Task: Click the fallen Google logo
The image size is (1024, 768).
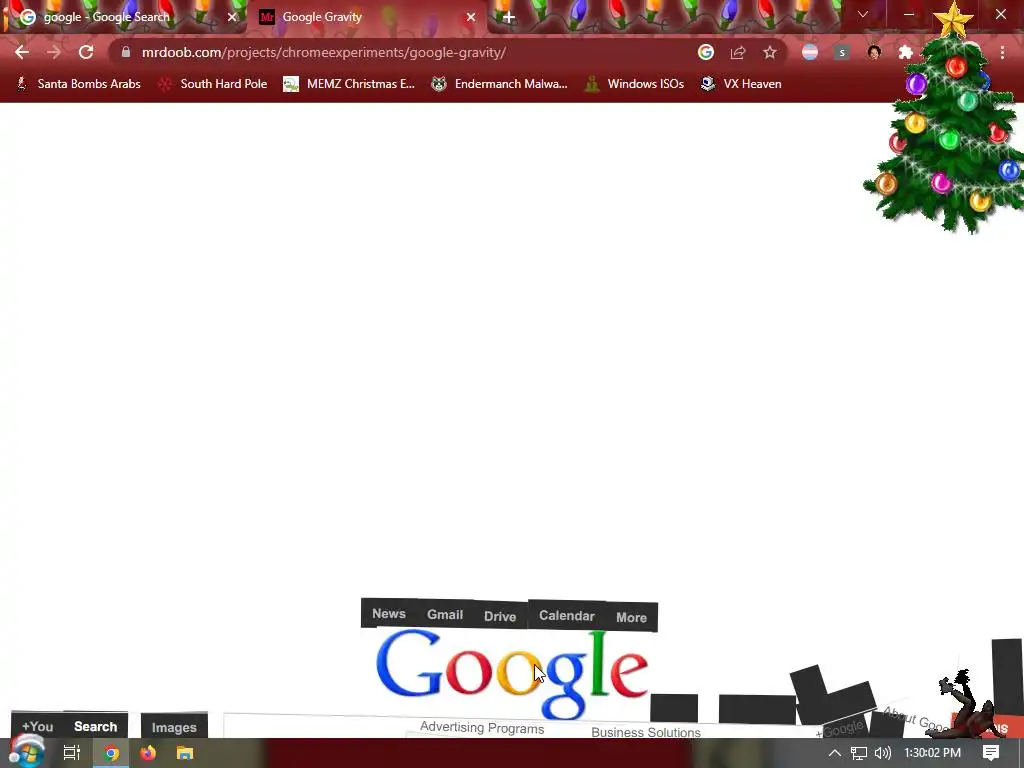Action: [512, 675]
